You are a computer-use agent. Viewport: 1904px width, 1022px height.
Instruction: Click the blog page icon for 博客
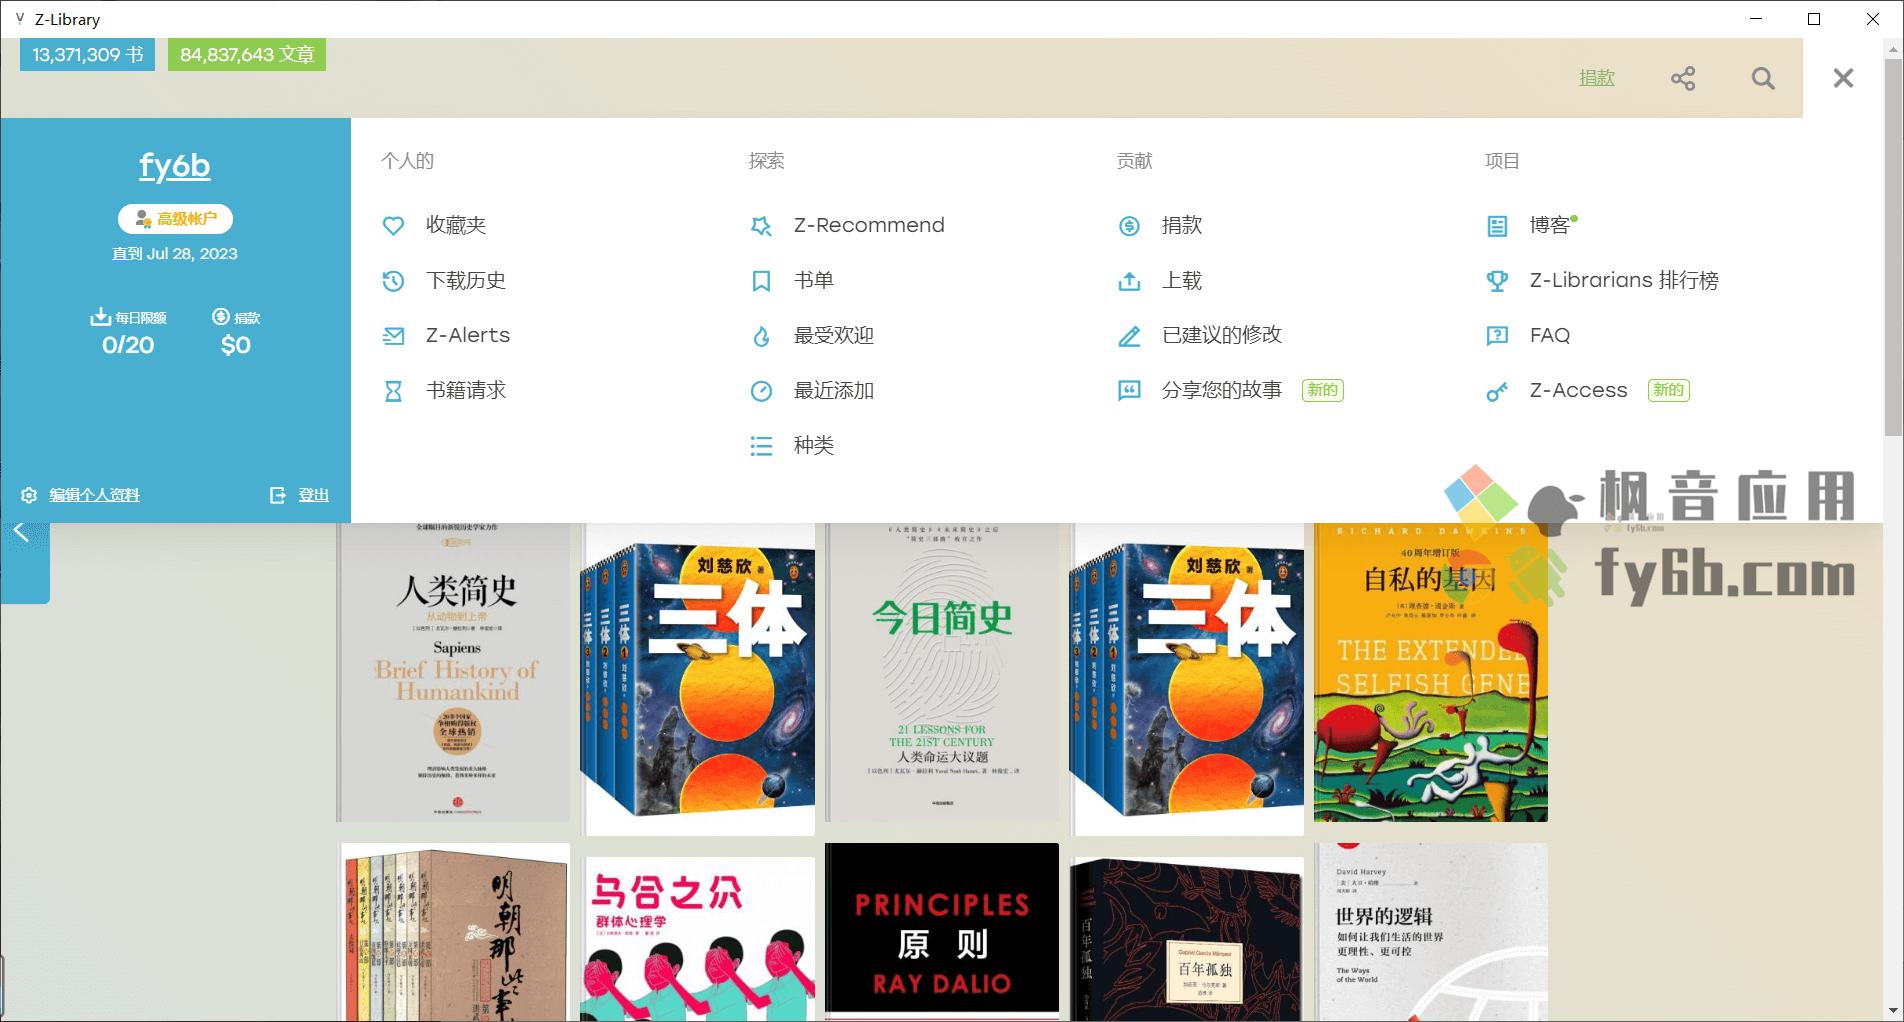coord(1497,226)
